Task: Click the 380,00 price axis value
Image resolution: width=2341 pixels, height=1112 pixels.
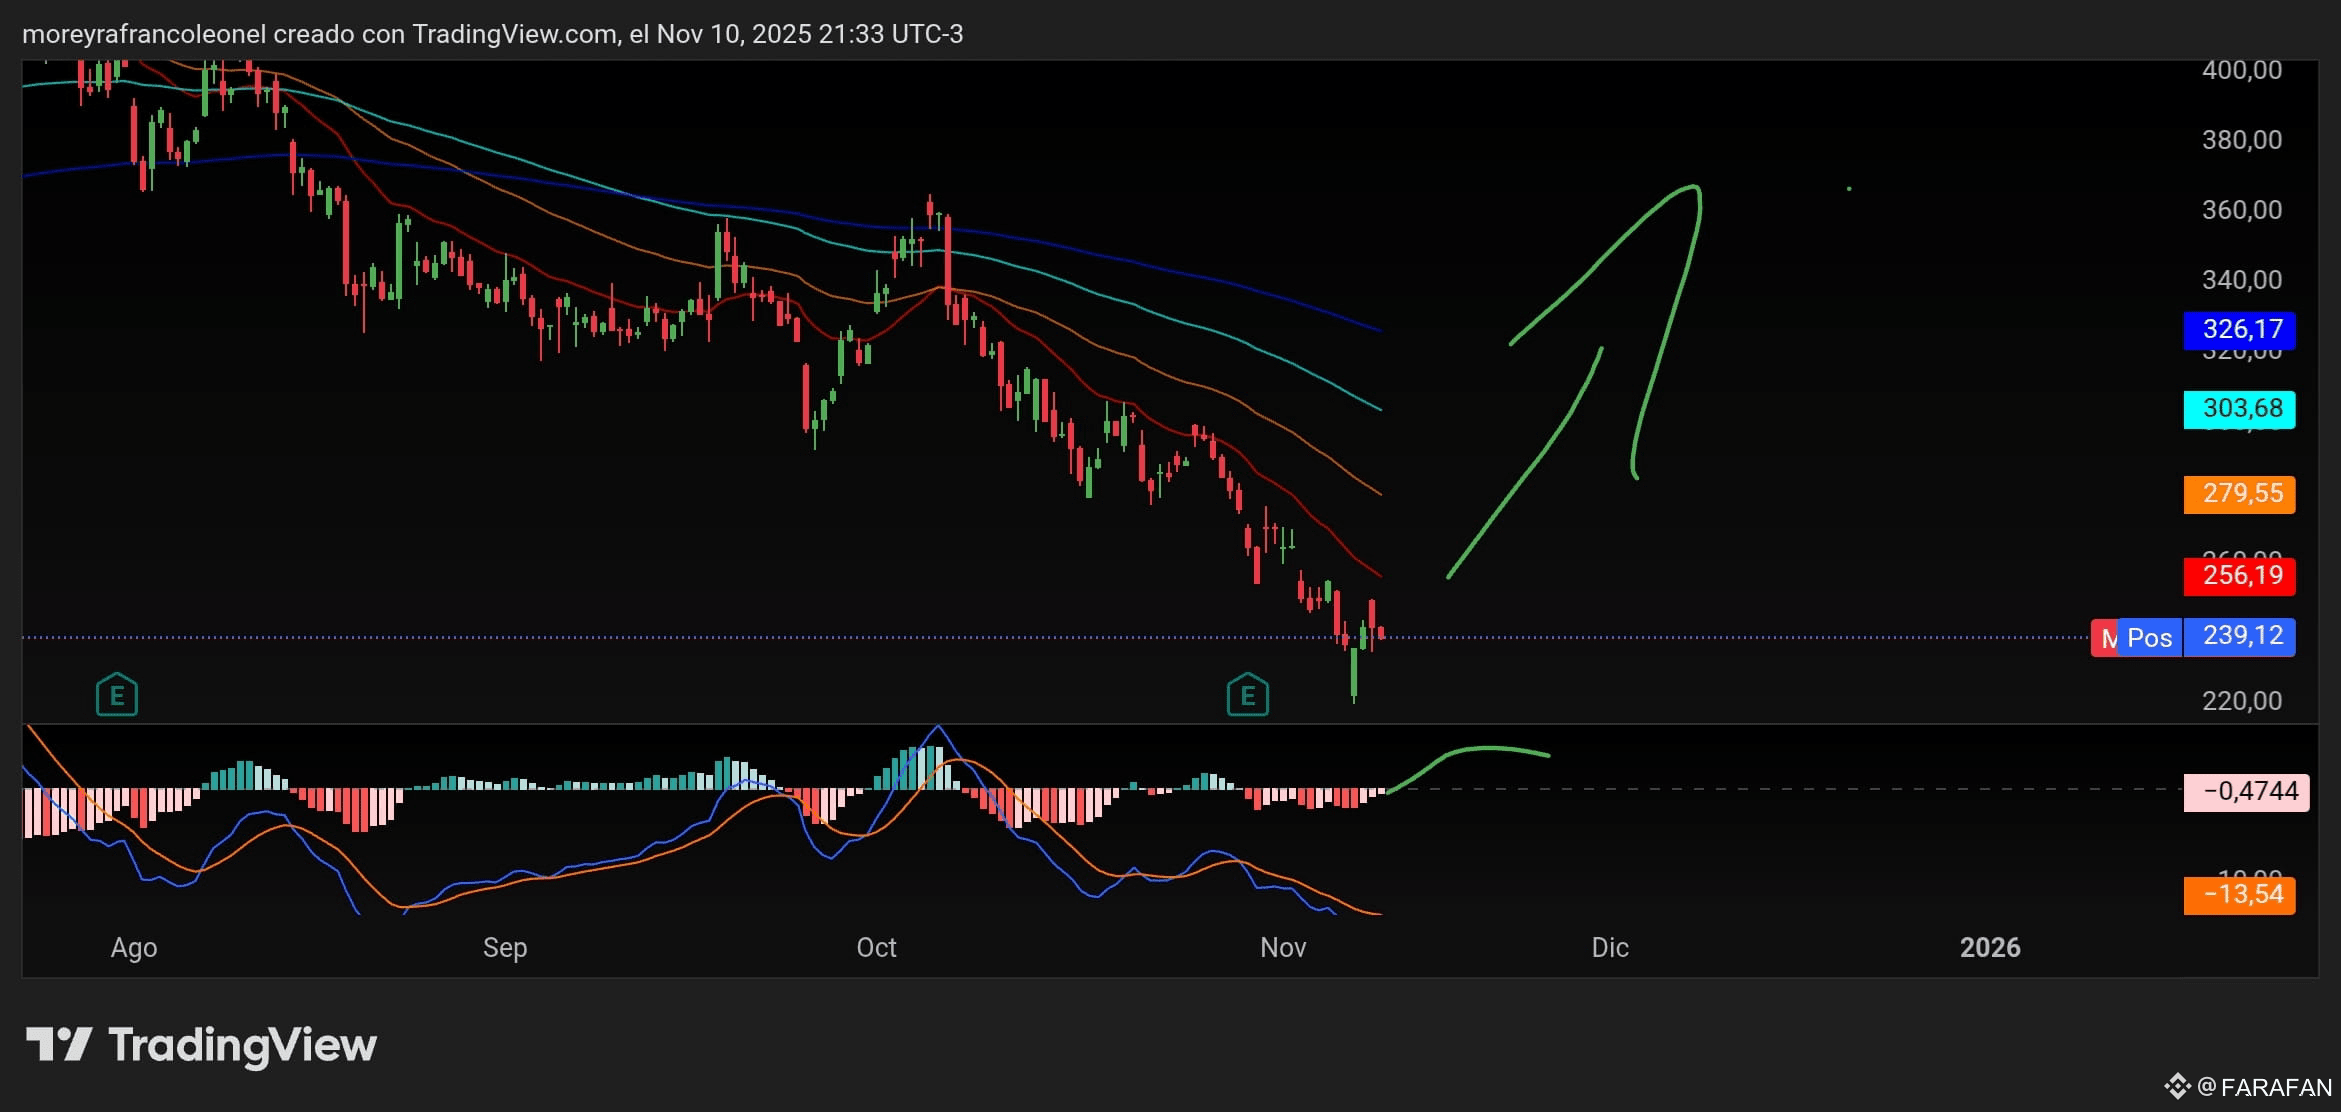Action: point(2242,140)
